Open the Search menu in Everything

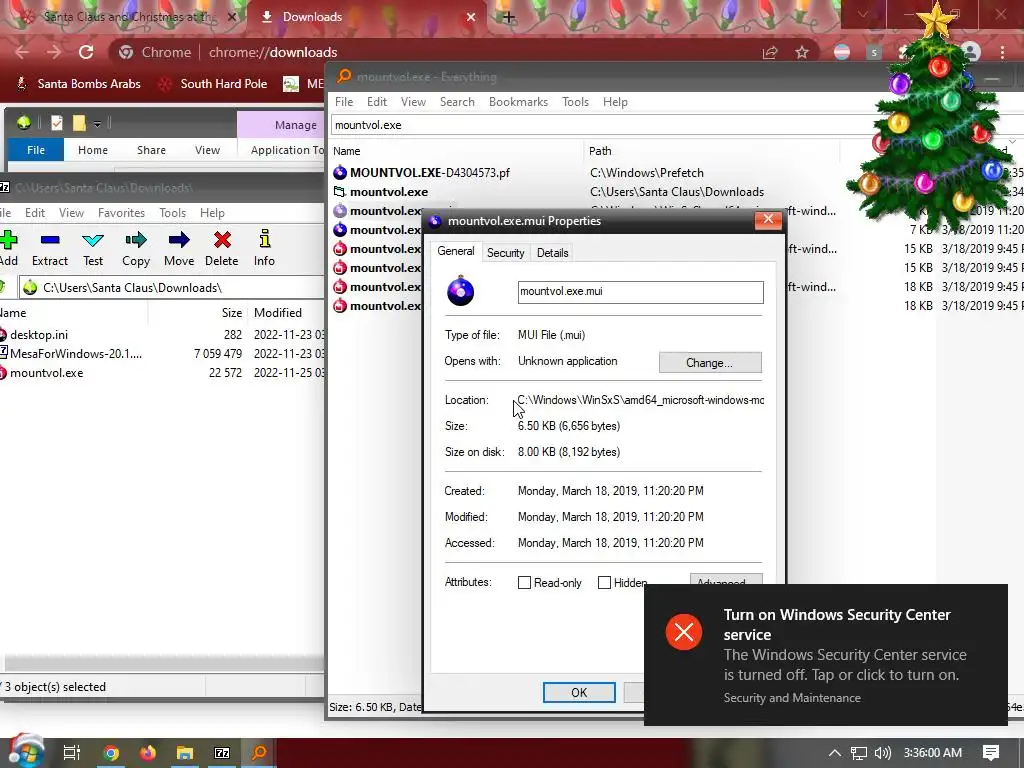click(457, 102)
